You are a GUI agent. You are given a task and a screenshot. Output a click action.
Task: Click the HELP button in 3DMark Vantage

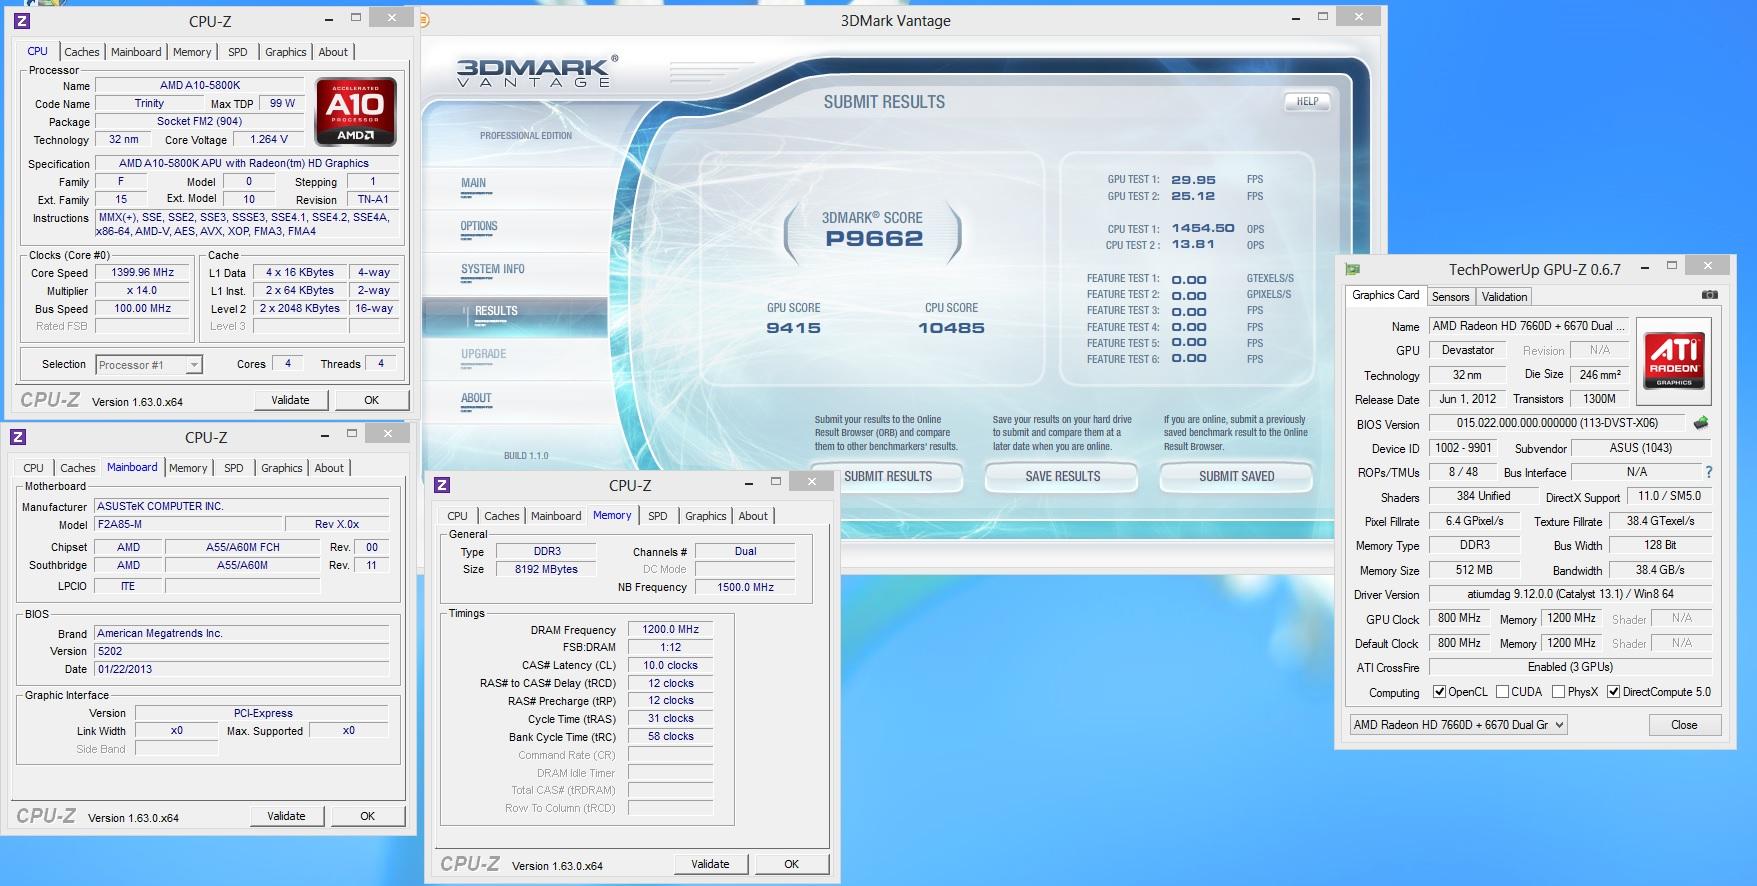coord(1307,101)
